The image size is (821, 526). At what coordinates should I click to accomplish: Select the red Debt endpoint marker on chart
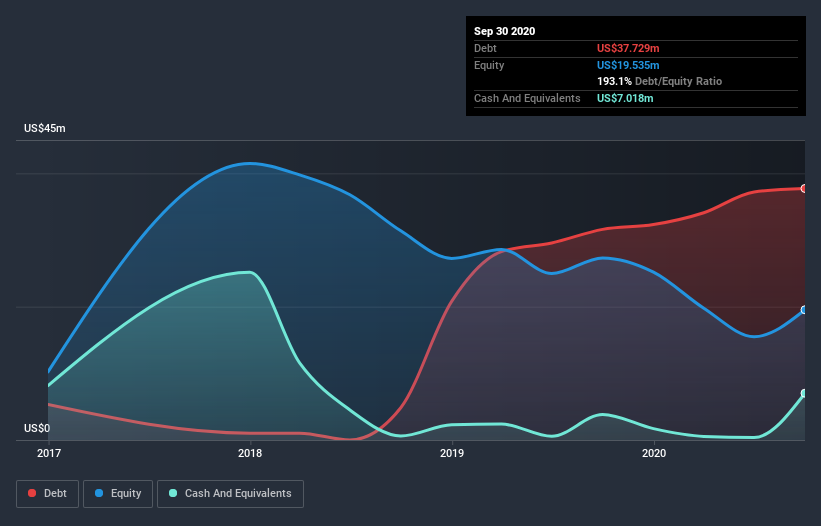pyautogui.click(x=804, y=188)
